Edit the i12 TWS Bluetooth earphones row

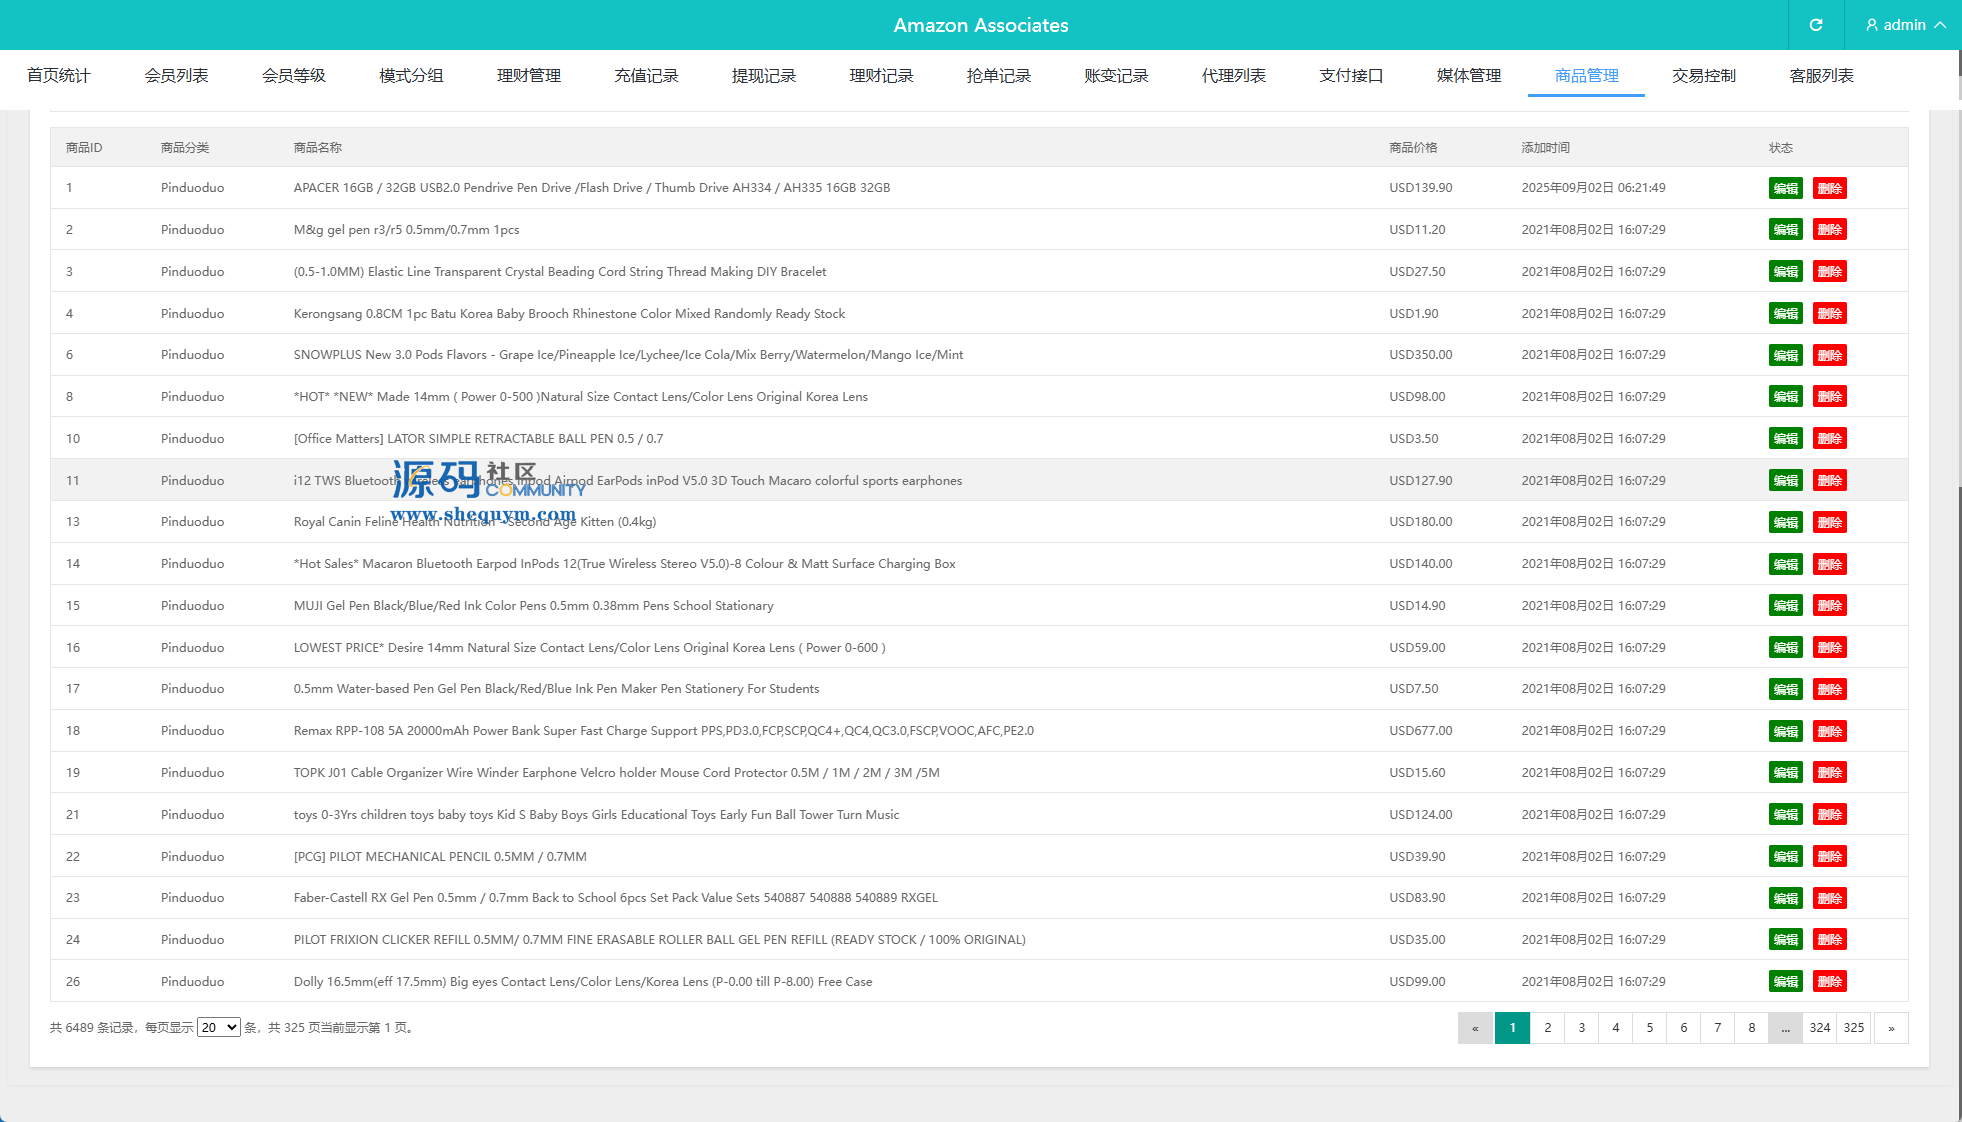[x=1785, y=481]
